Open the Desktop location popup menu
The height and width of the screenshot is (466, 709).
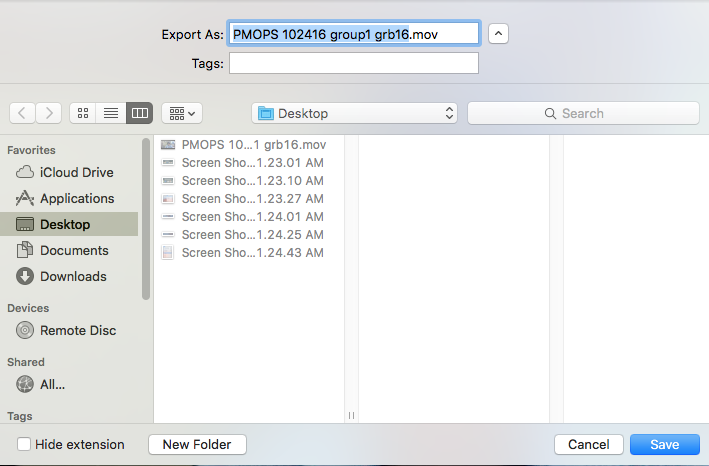(354, 113)
